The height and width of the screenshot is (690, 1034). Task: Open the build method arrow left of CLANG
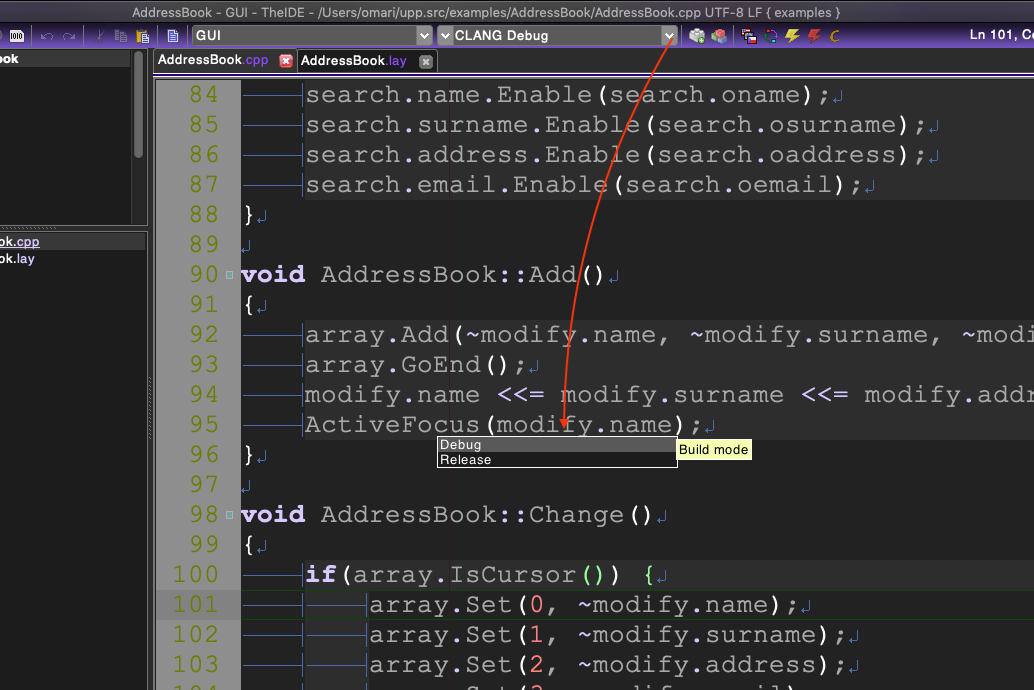click(x=445, y=36)
